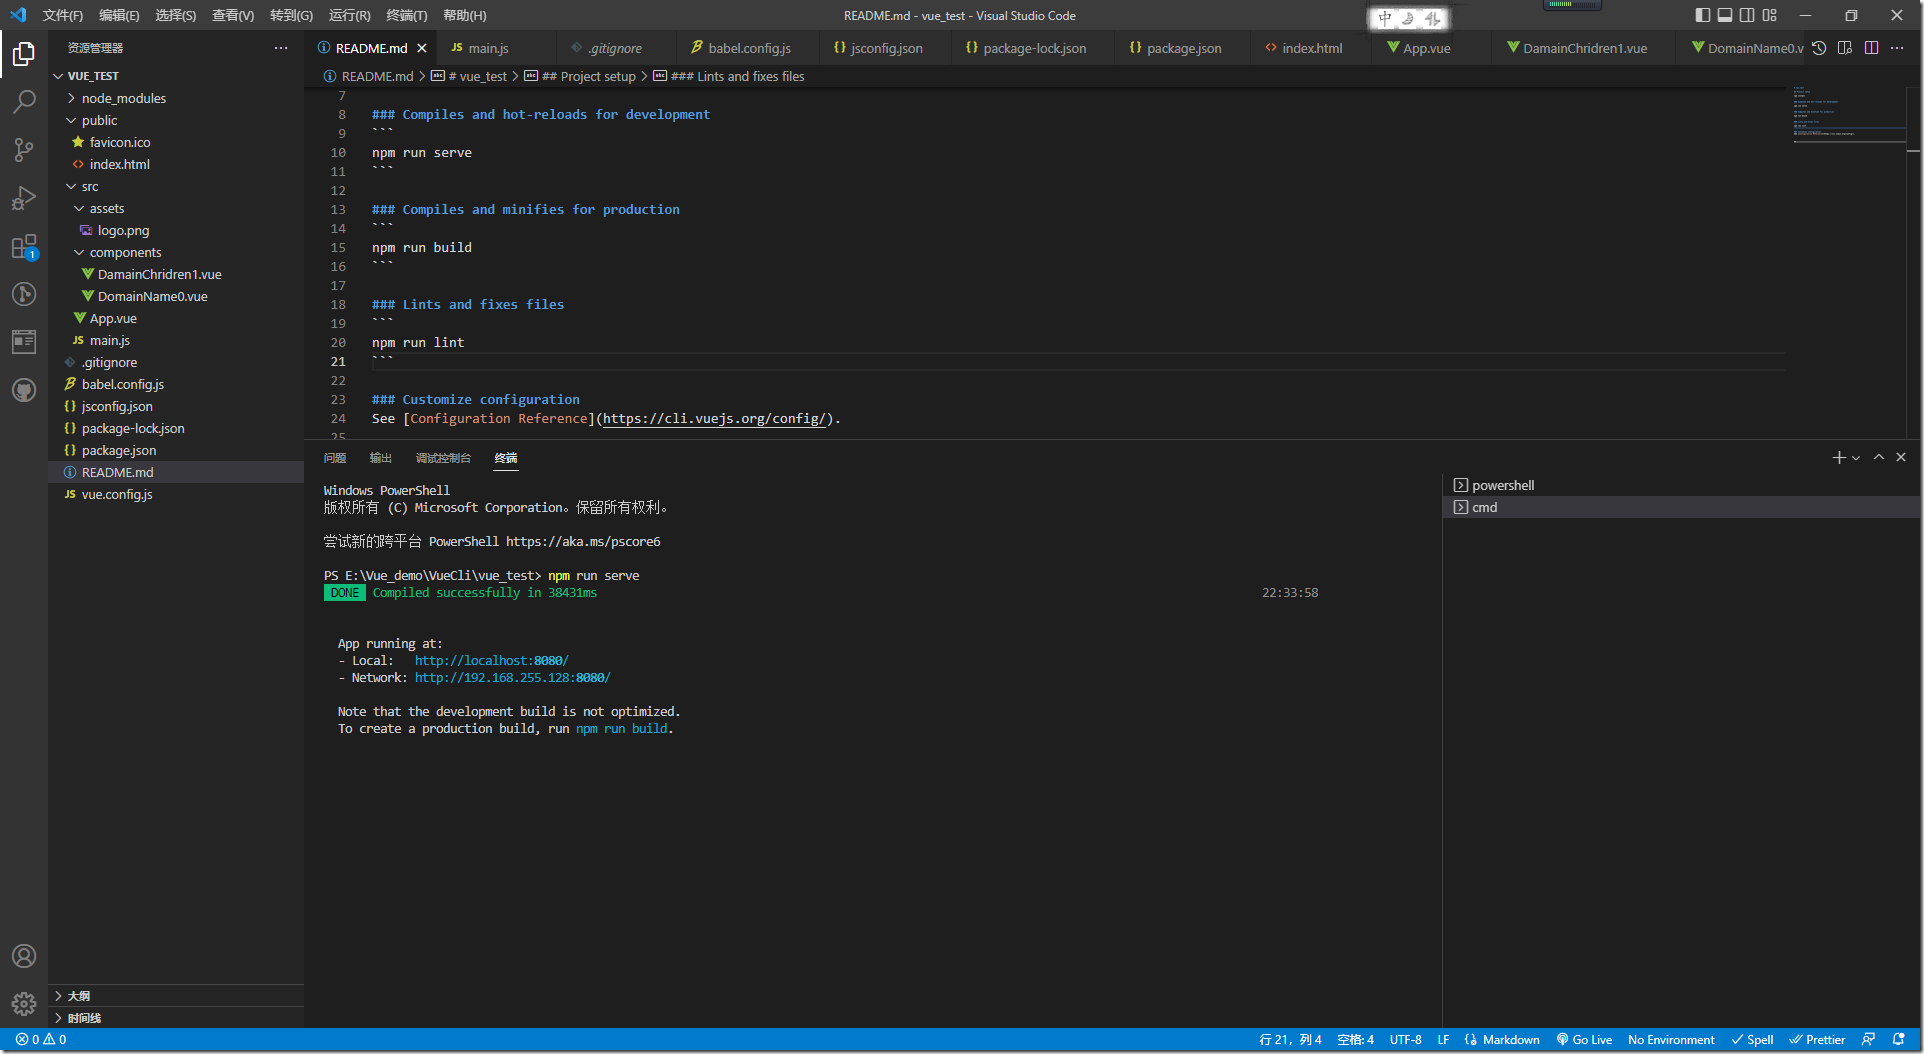The width and height of the screenshot is (1924, 1054).
Task: Create a new terminal with plus icon
Action: coord(1838,457)
